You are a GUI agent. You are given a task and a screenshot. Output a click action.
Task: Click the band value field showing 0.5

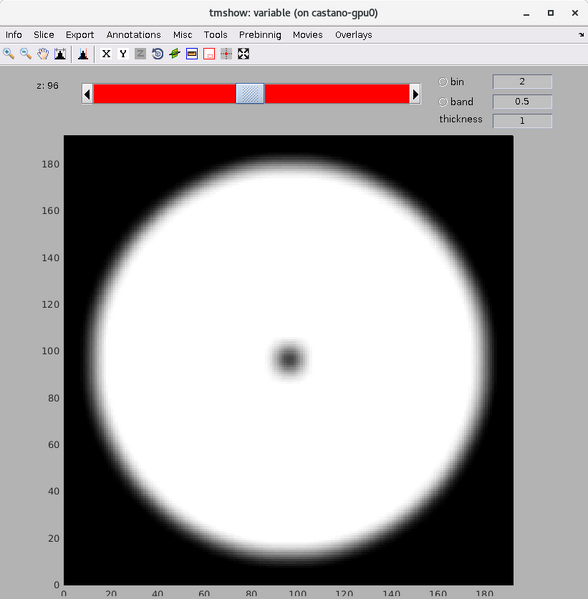click(522, 102)
